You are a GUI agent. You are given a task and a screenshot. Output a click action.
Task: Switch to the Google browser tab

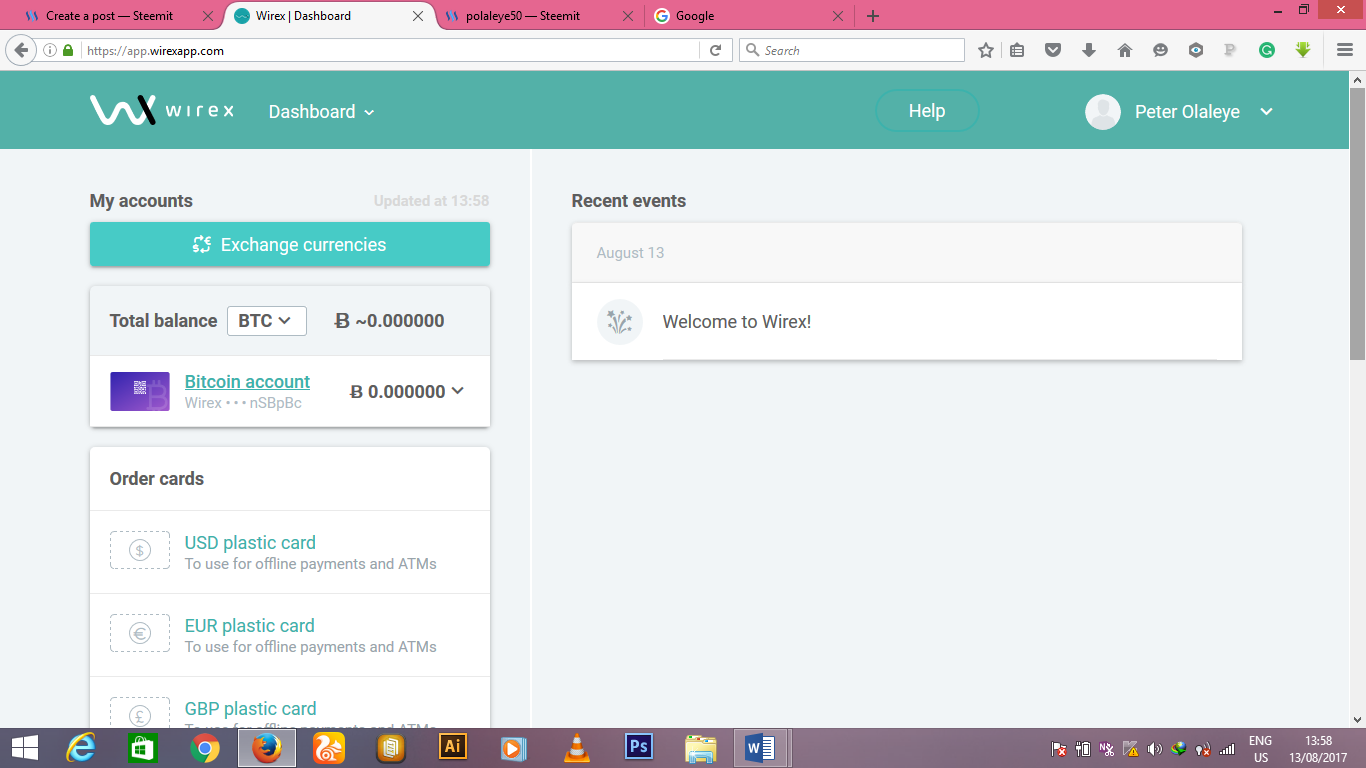pyautogui.click(x=700, y=16)
